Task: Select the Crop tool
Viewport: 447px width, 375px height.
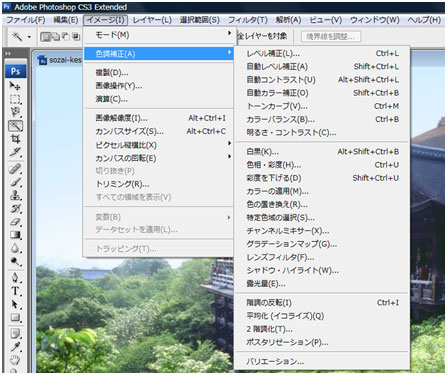Action: [x=15, y=139]
